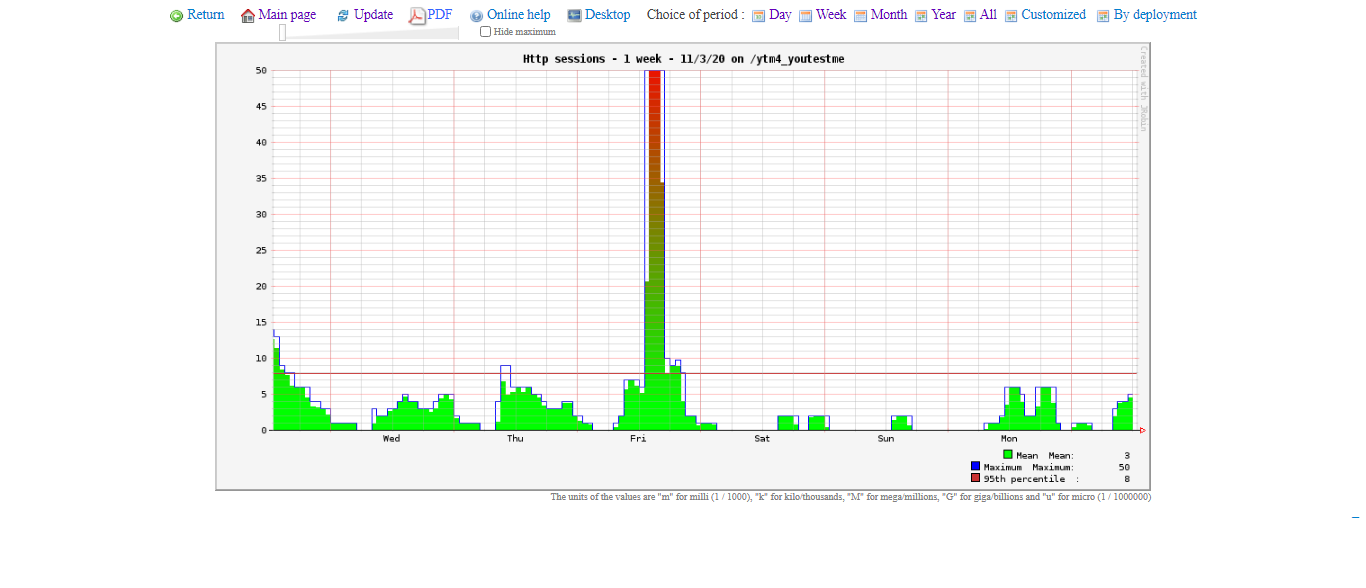Open the Customized period option
Image resolution: width=1366 pixels, height=588 pixels.
tap(1053, 15)
